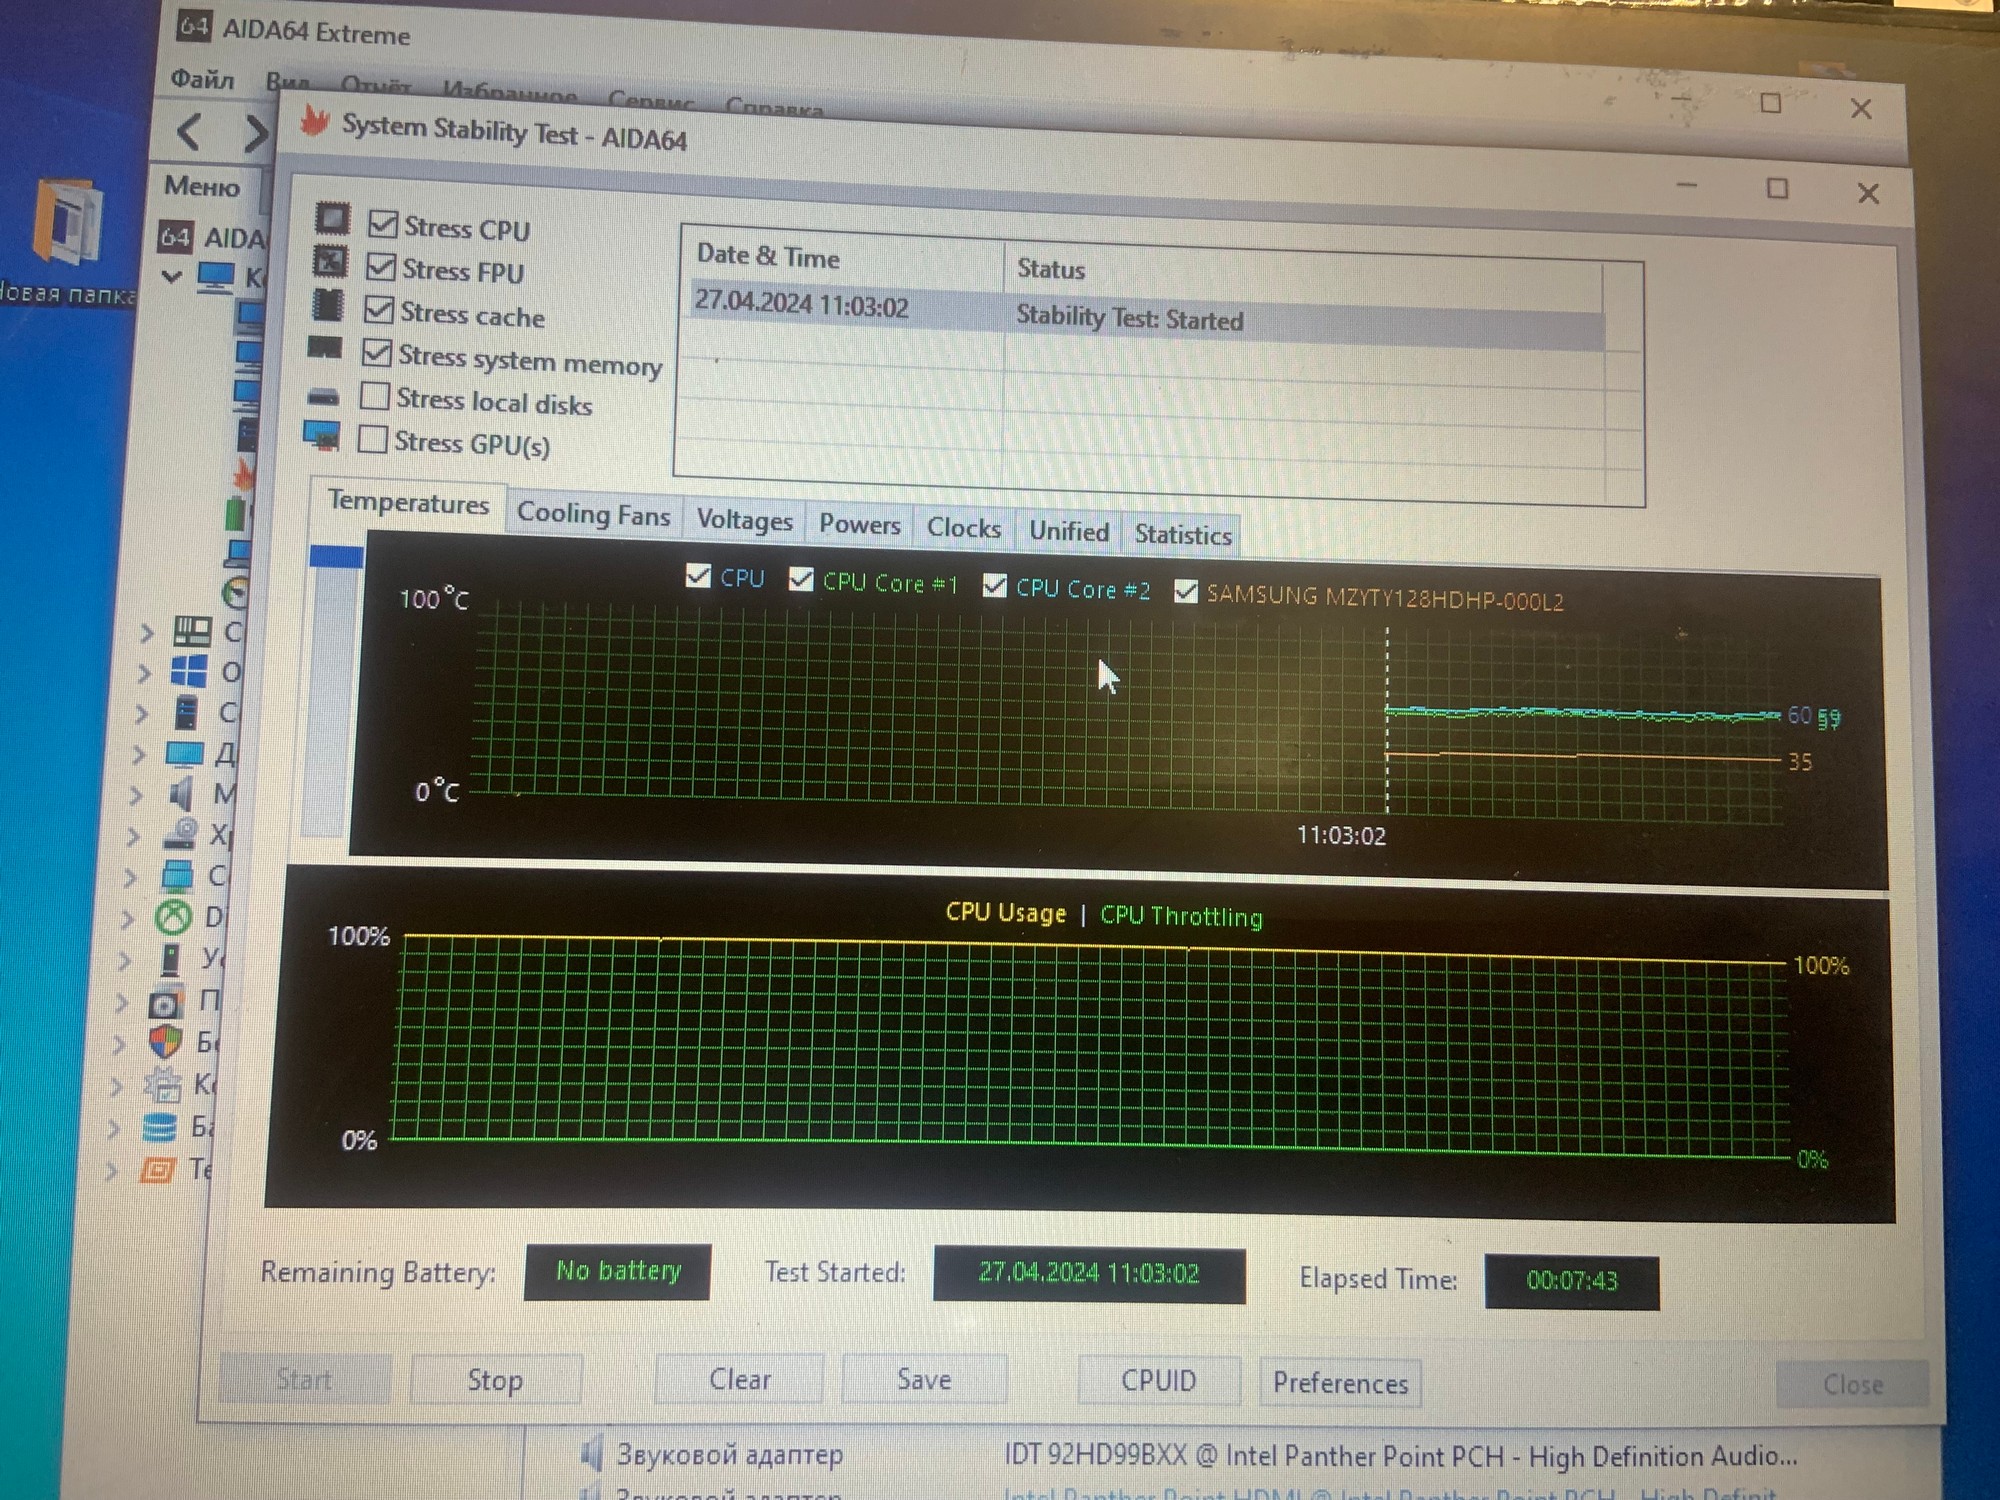
Task: Select the Network computers icon in tree
Action: coord(177,875)
